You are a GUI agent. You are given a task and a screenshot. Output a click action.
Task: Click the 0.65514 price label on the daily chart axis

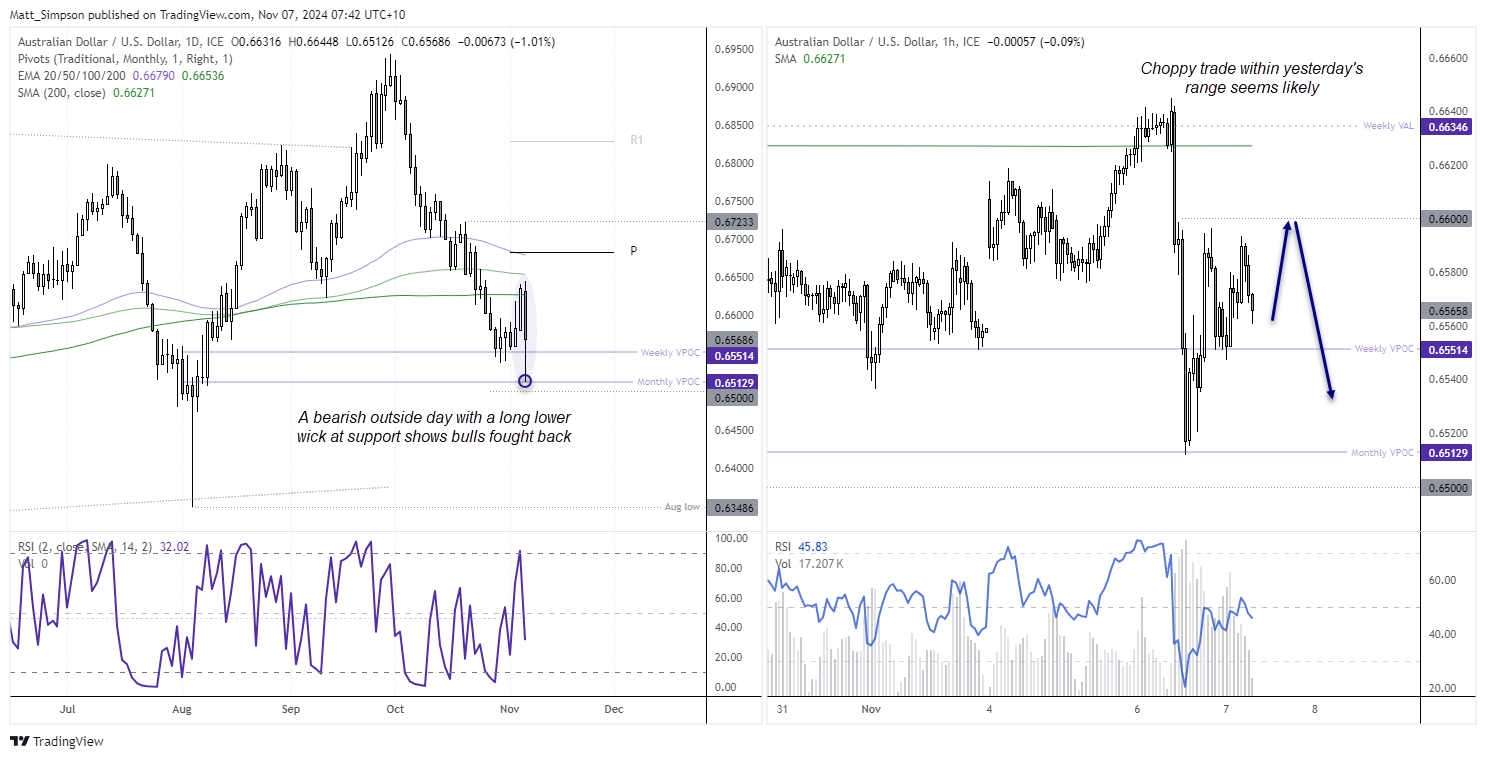tap(735, 356)
